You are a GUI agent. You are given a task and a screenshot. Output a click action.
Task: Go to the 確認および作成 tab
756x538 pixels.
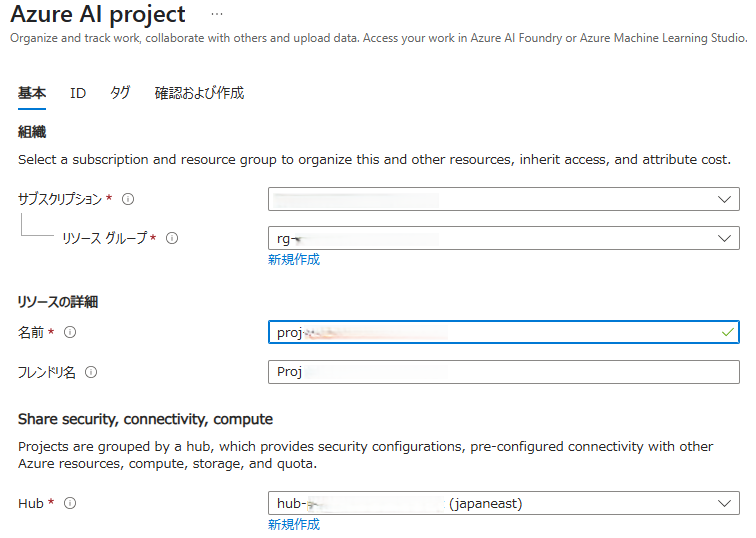(x=199, y=93)
